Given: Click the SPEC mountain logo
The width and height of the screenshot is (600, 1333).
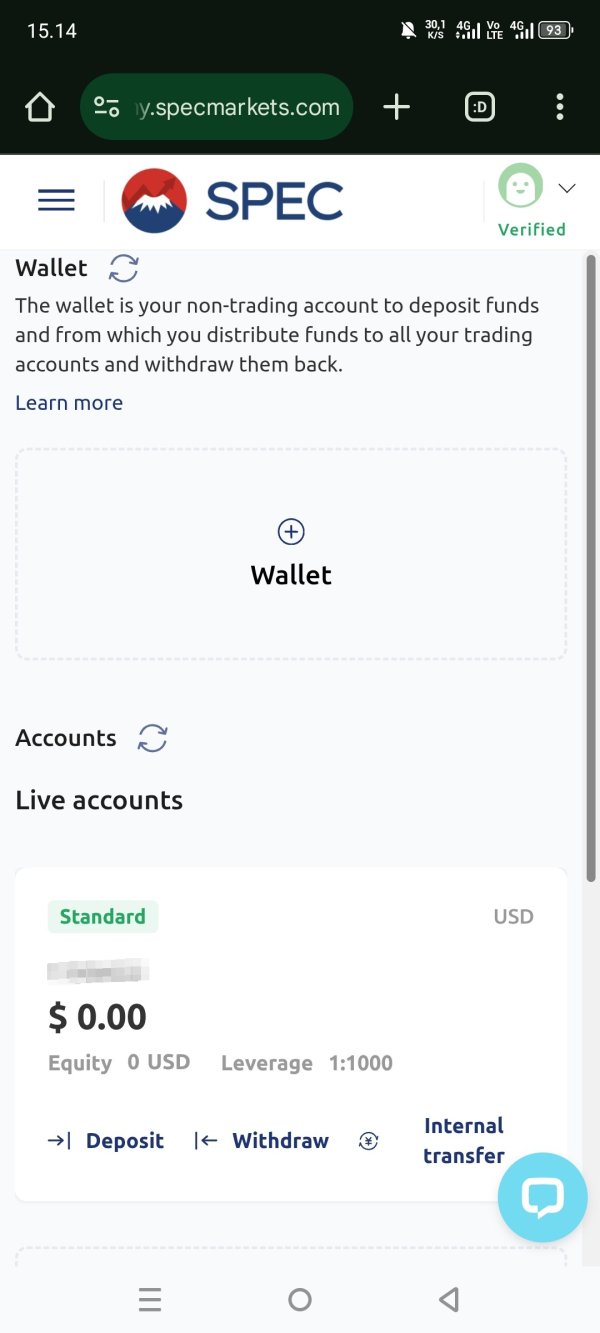Looking at the screenshot, I should tap(154, 201).
